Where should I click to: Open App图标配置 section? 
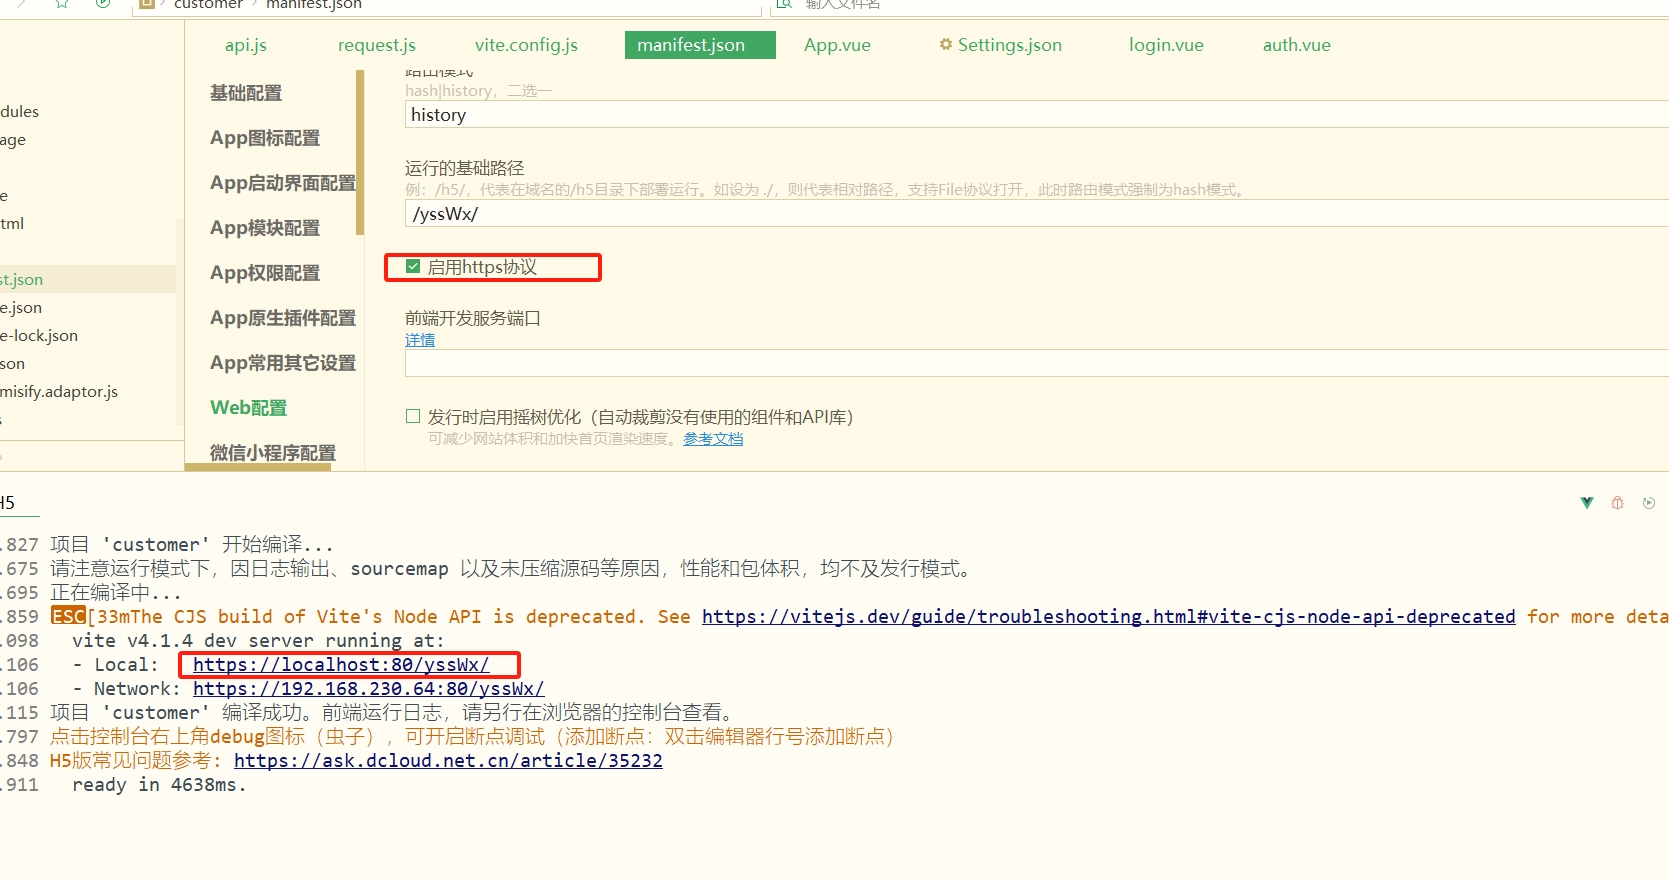(x=265, y=138)
